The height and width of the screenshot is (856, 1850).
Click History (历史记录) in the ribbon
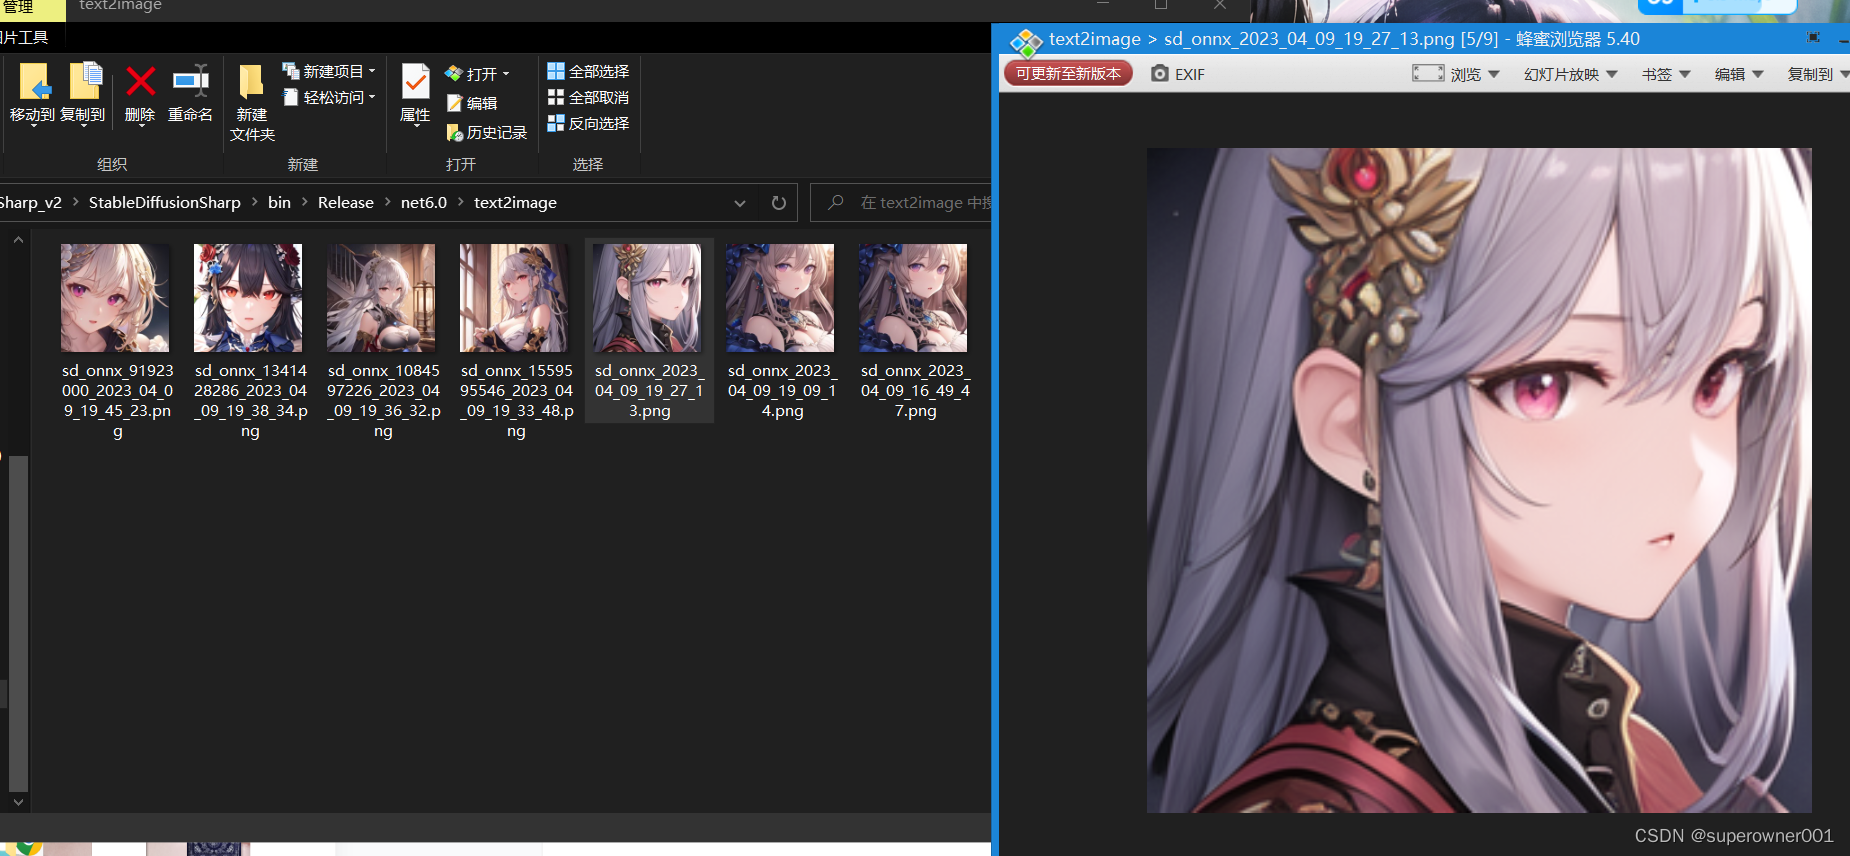[487, 132]
